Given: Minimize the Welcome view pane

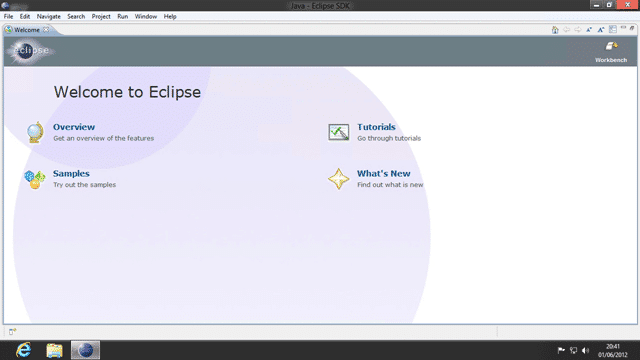Looking at the screenshot, I should click(x=623, y=28).
